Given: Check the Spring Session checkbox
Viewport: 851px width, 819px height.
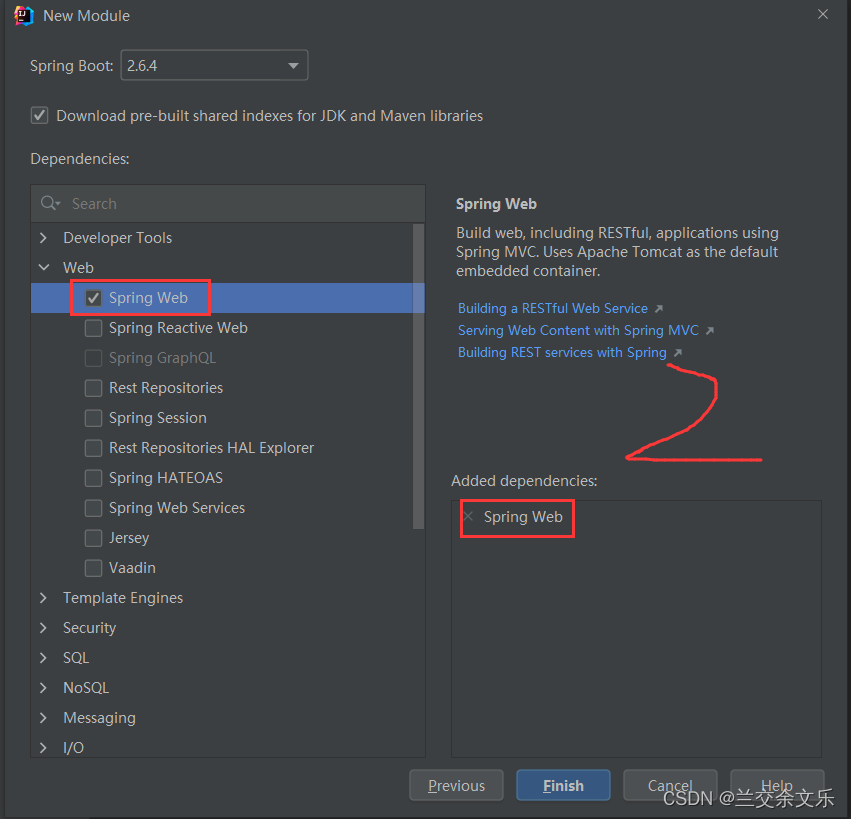Looking at the screenshot, I should (93, 418).
